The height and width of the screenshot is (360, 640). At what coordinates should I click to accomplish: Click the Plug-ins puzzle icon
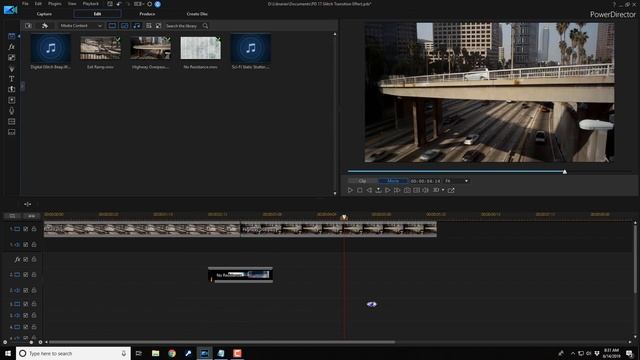(44, 26)
